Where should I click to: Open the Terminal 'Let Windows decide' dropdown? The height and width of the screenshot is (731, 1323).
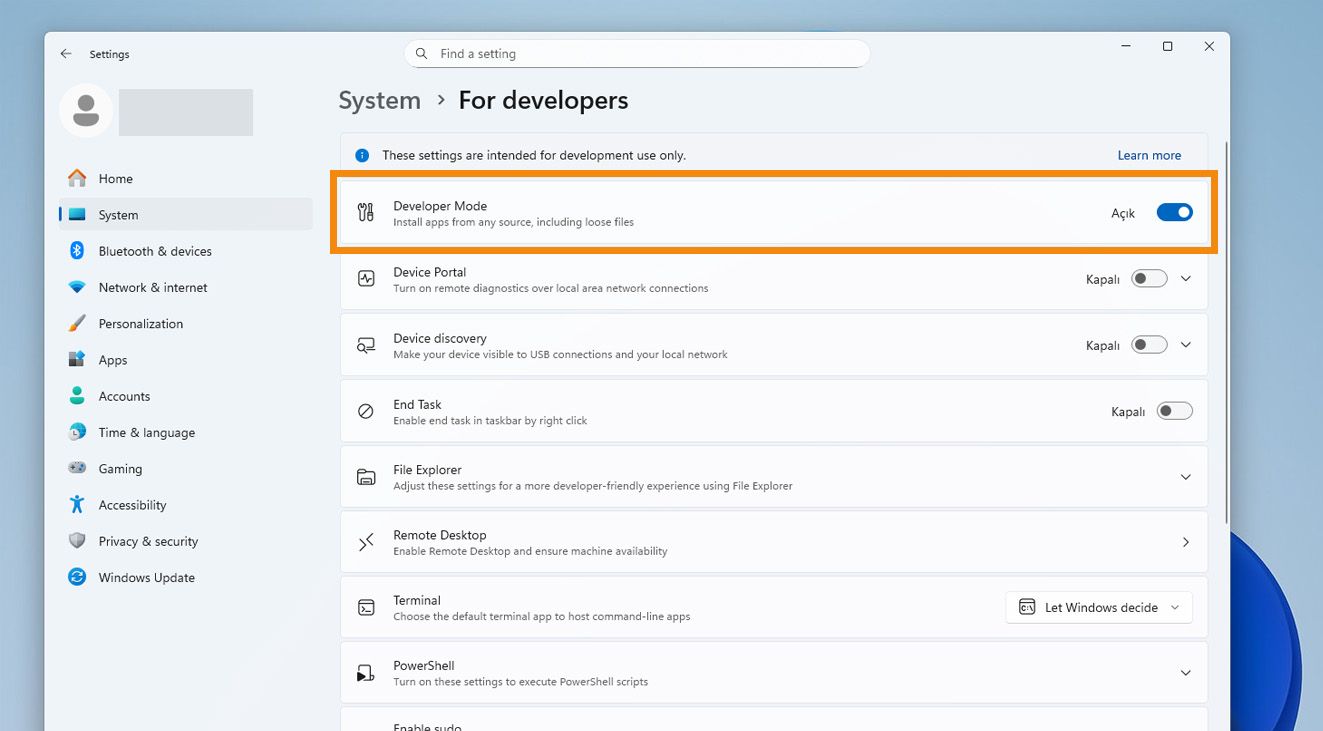(1098, 607)
